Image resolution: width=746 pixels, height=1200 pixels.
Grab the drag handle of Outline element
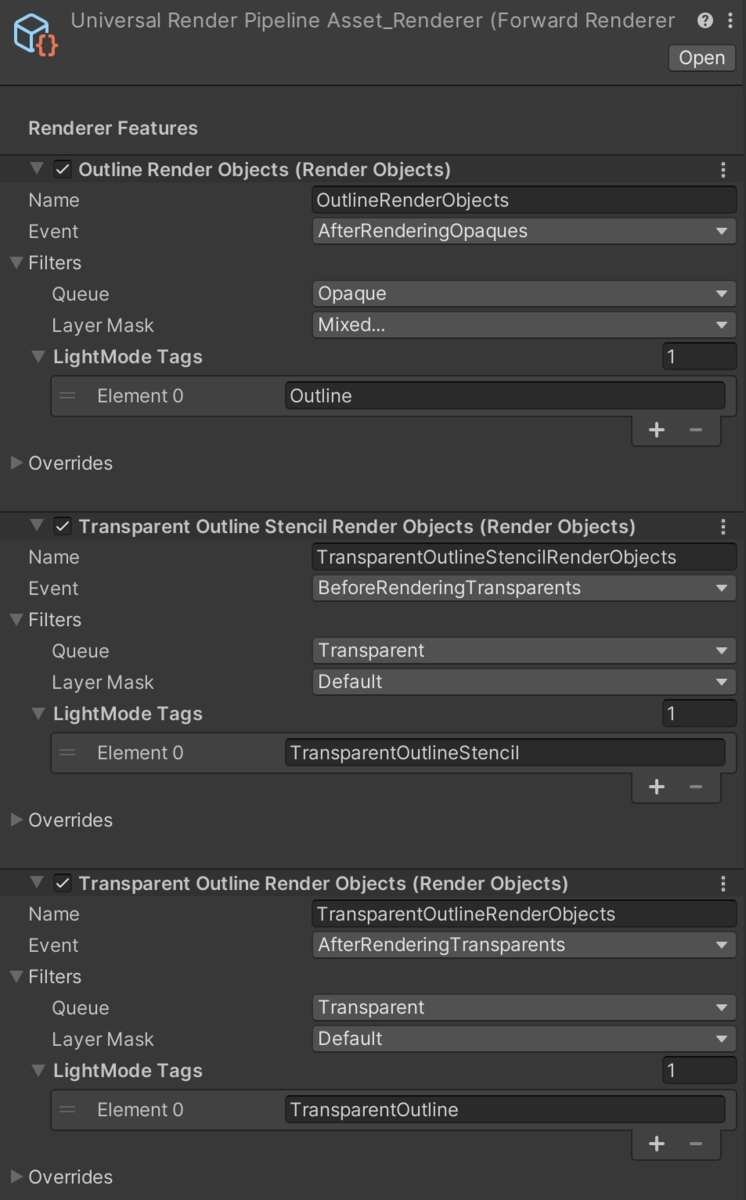click(67, 396)
